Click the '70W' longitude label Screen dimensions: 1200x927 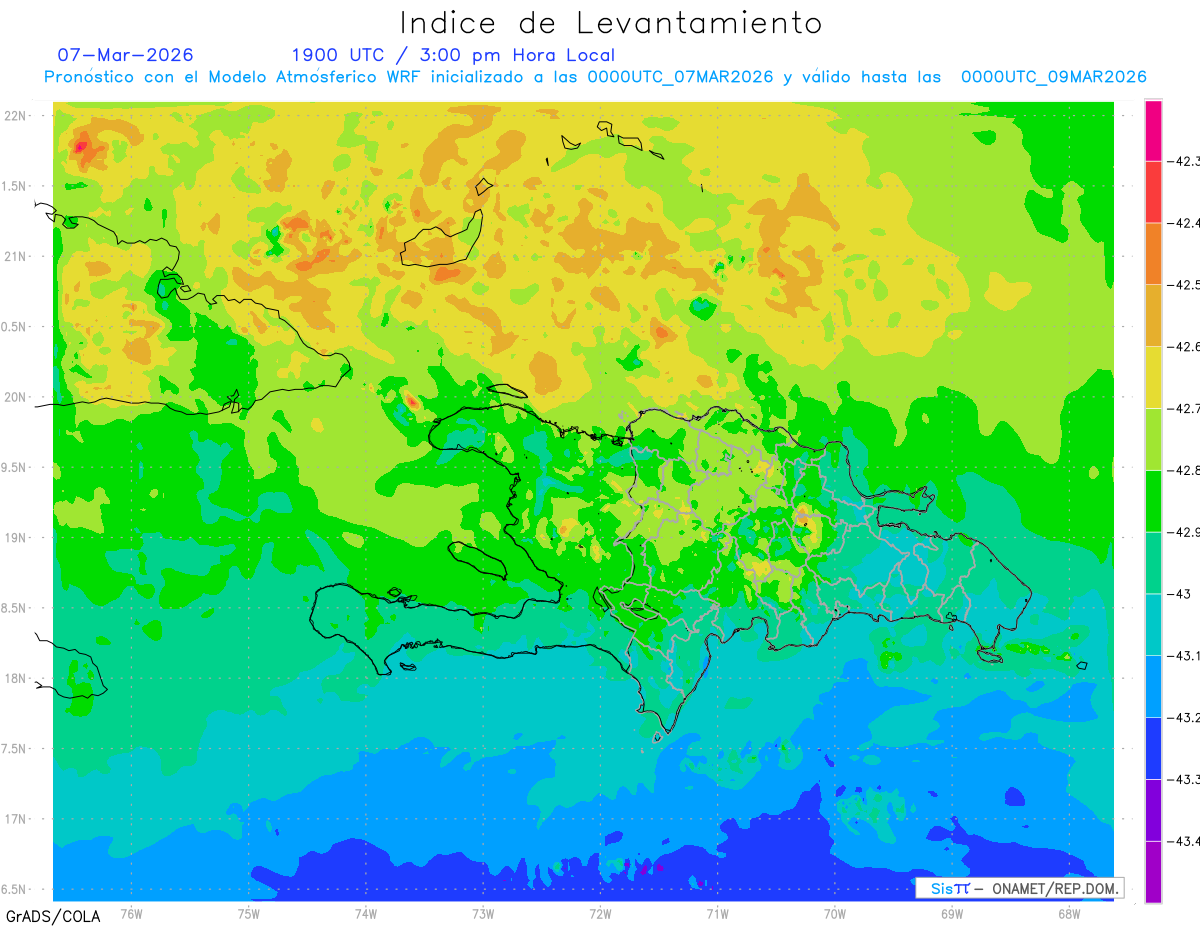pos(835,913)
